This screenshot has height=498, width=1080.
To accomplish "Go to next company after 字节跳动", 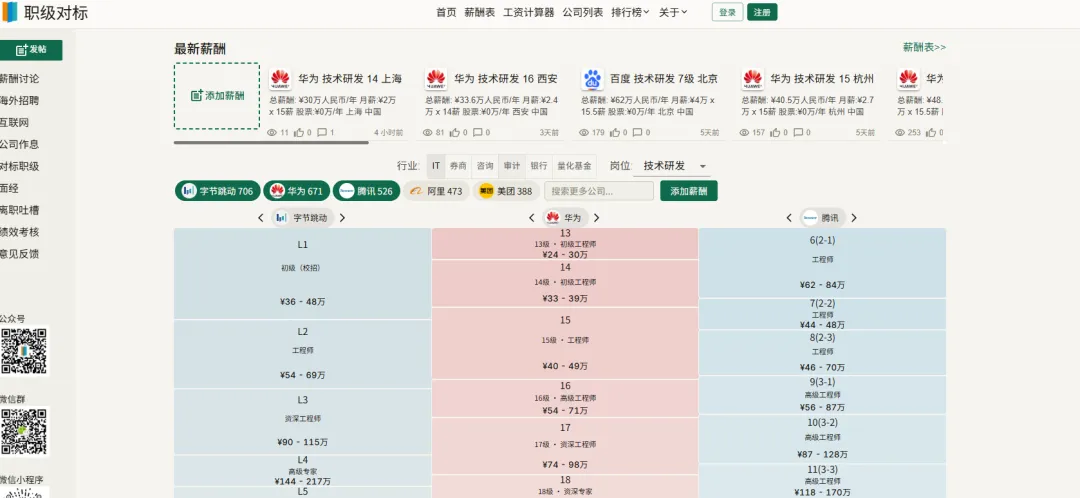I will click(342, 218).
